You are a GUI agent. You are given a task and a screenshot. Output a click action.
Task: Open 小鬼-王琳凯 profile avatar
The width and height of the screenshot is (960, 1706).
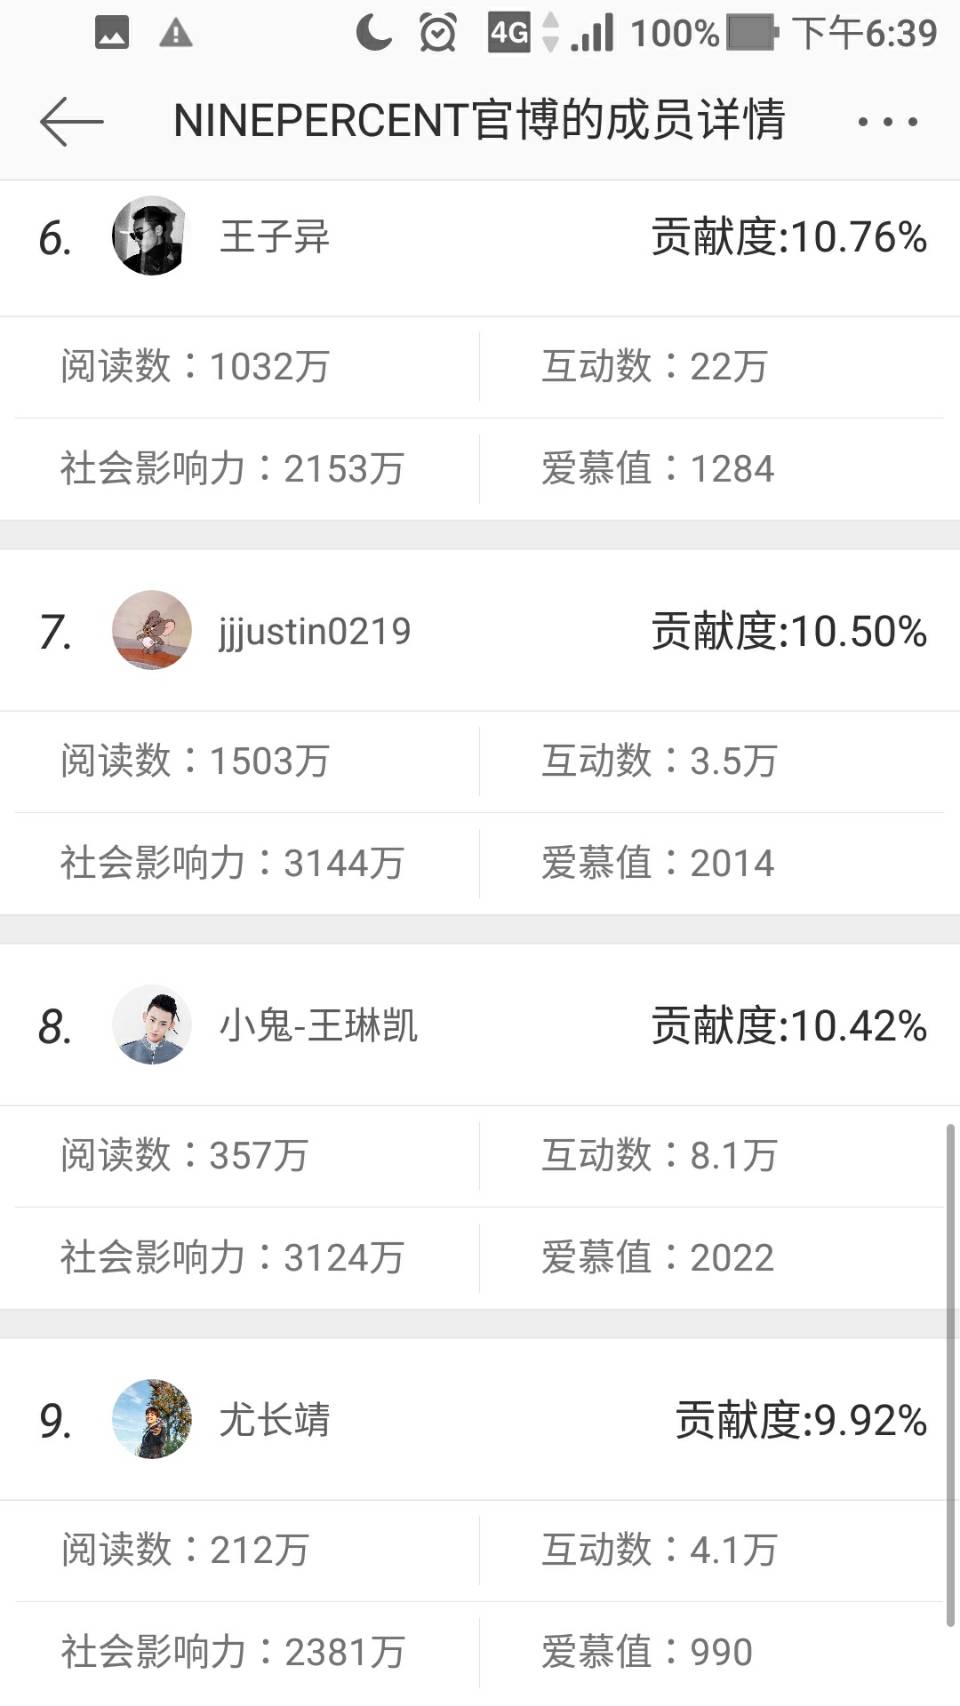[x=151, y=1025]
